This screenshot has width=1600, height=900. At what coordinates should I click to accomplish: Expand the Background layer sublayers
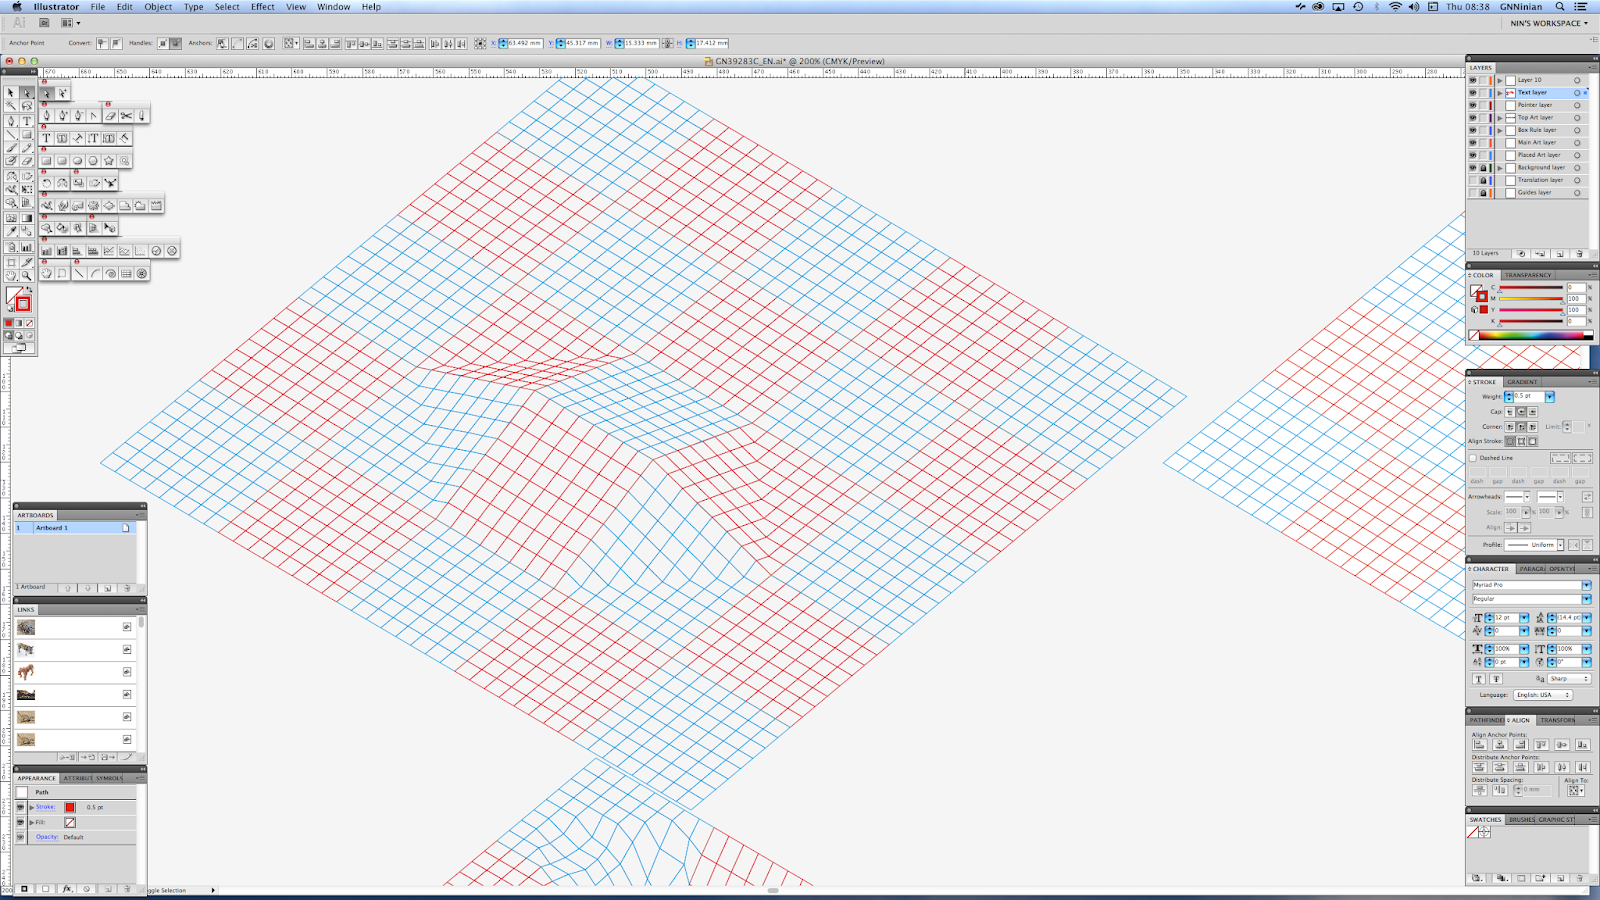coord(1500,168)
